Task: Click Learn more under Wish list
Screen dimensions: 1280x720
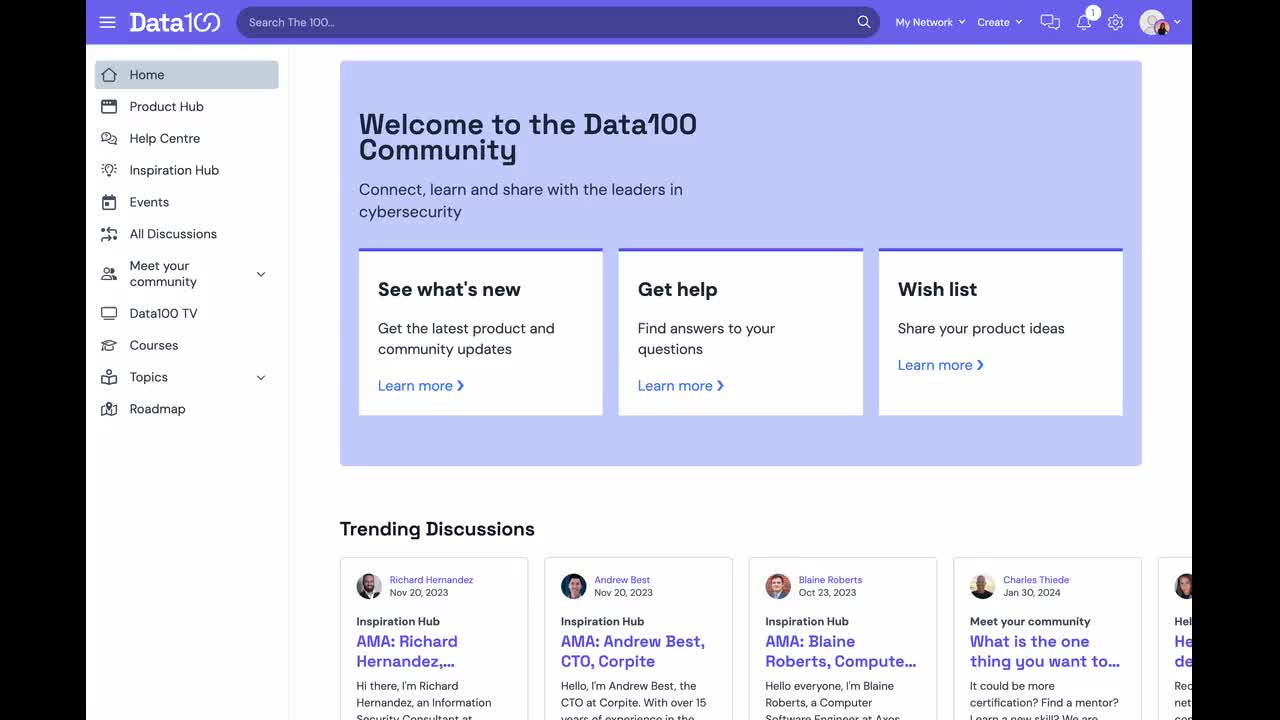Action: coord(940,365)
